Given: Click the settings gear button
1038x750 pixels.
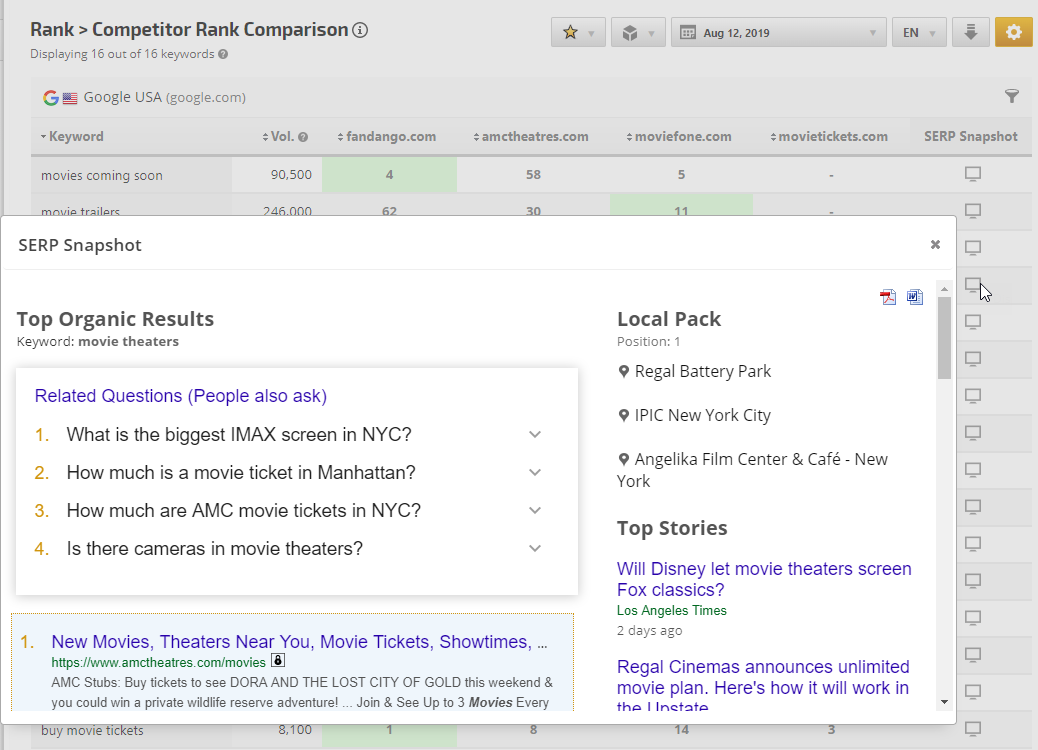Looking at the screenshot, I should (1013, 32).
